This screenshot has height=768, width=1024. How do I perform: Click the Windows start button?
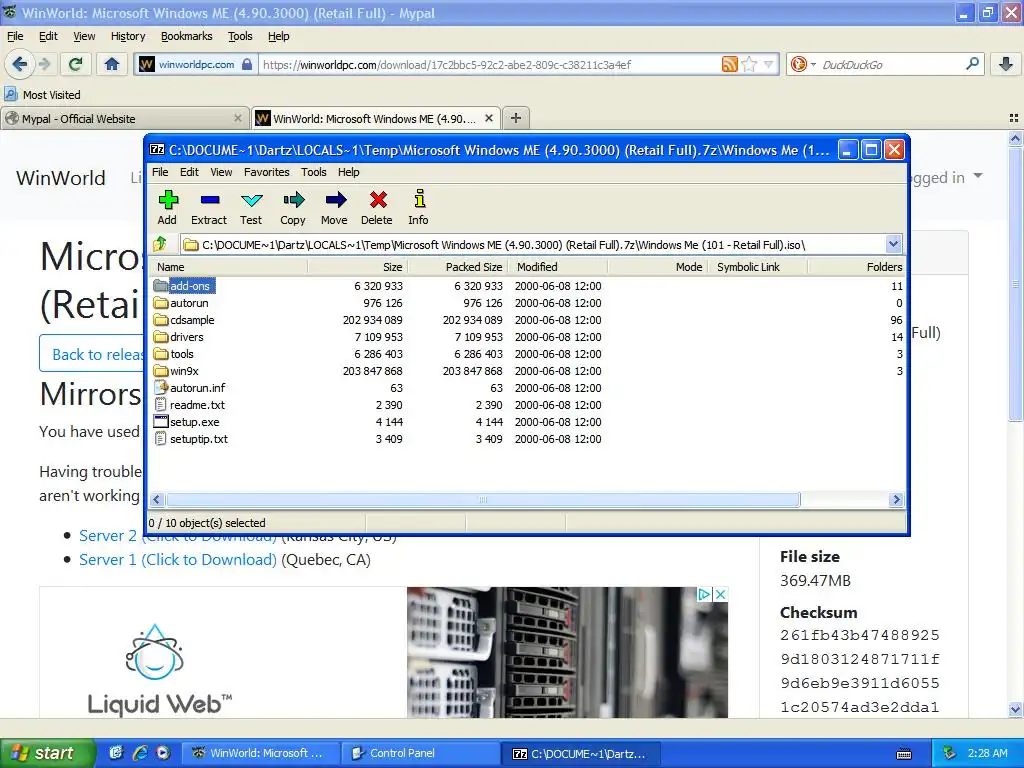pyautogui.click(x=47, y=753)
